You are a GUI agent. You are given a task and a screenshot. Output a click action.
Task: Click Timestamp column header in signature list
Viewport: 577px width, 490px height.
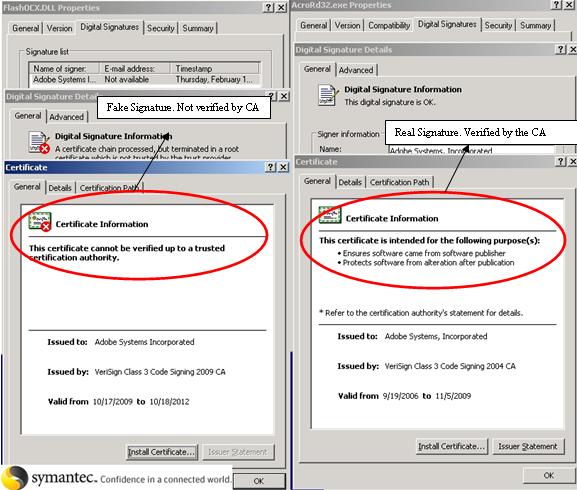coord(215,69)
